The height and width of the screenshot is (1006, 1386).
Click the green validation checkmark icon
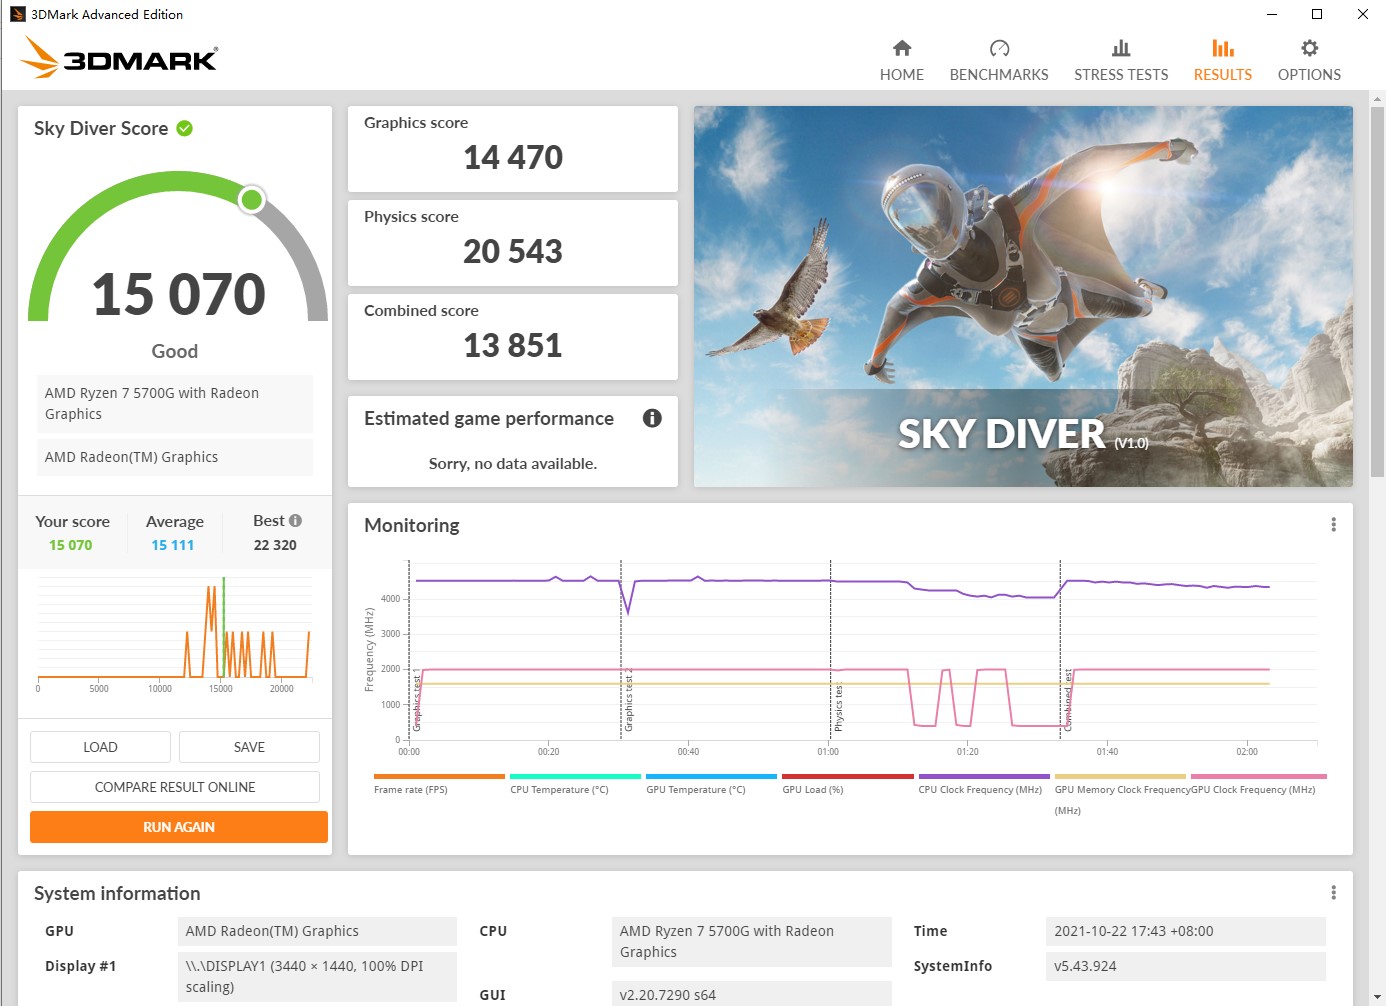[185, 128]
